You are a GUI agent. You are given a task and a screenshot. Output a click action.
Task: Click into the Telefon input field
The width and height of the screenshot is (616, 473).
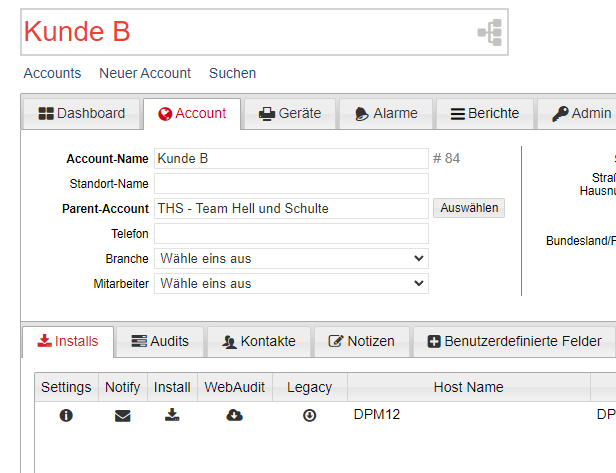[291, 234]
